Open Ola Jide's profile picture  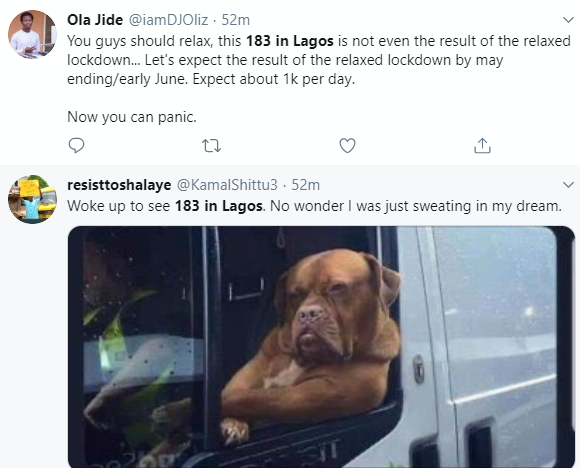tap(32, 34)
